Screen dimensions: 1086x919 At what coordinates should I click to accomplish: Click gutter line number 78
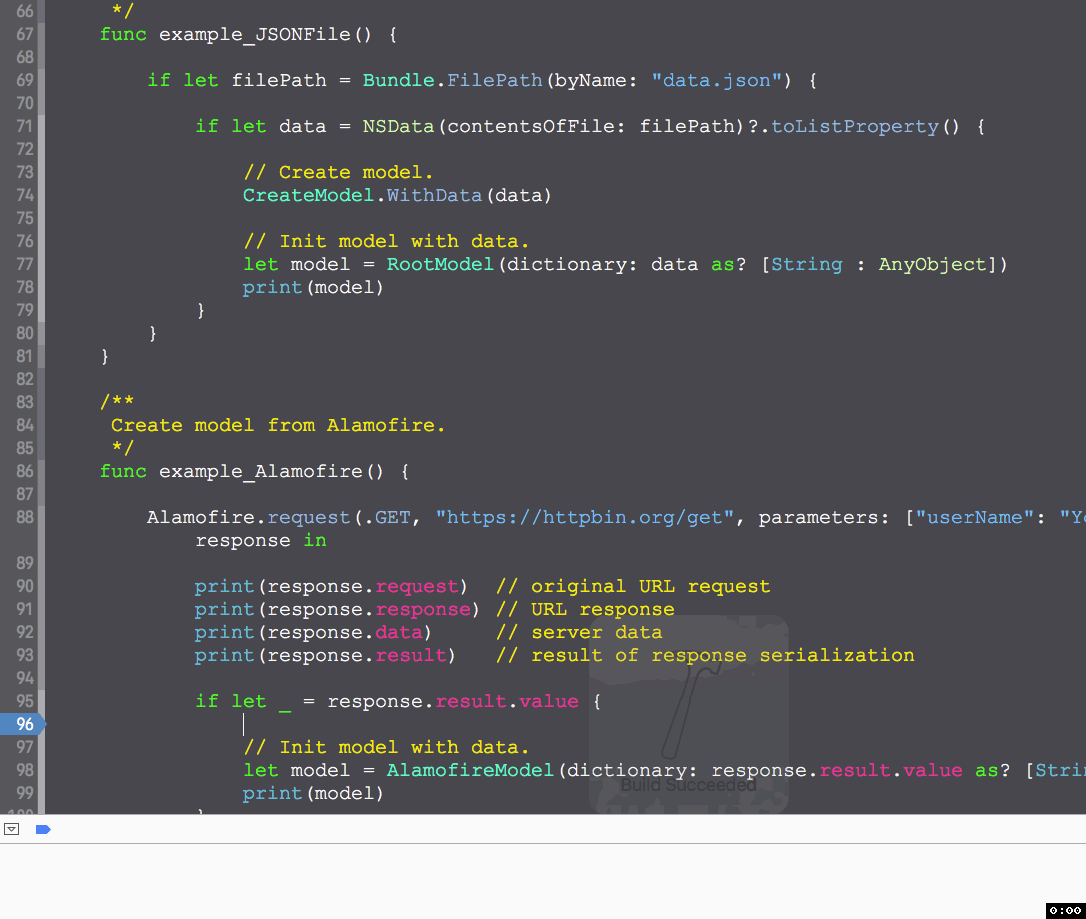tap(25, 287)
